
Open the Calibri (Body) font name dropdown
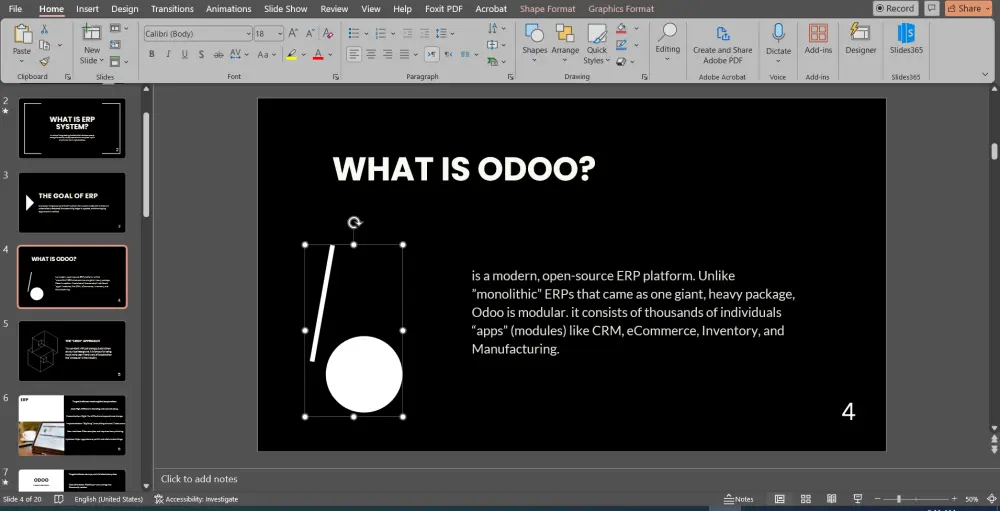(x=249, y=33)
